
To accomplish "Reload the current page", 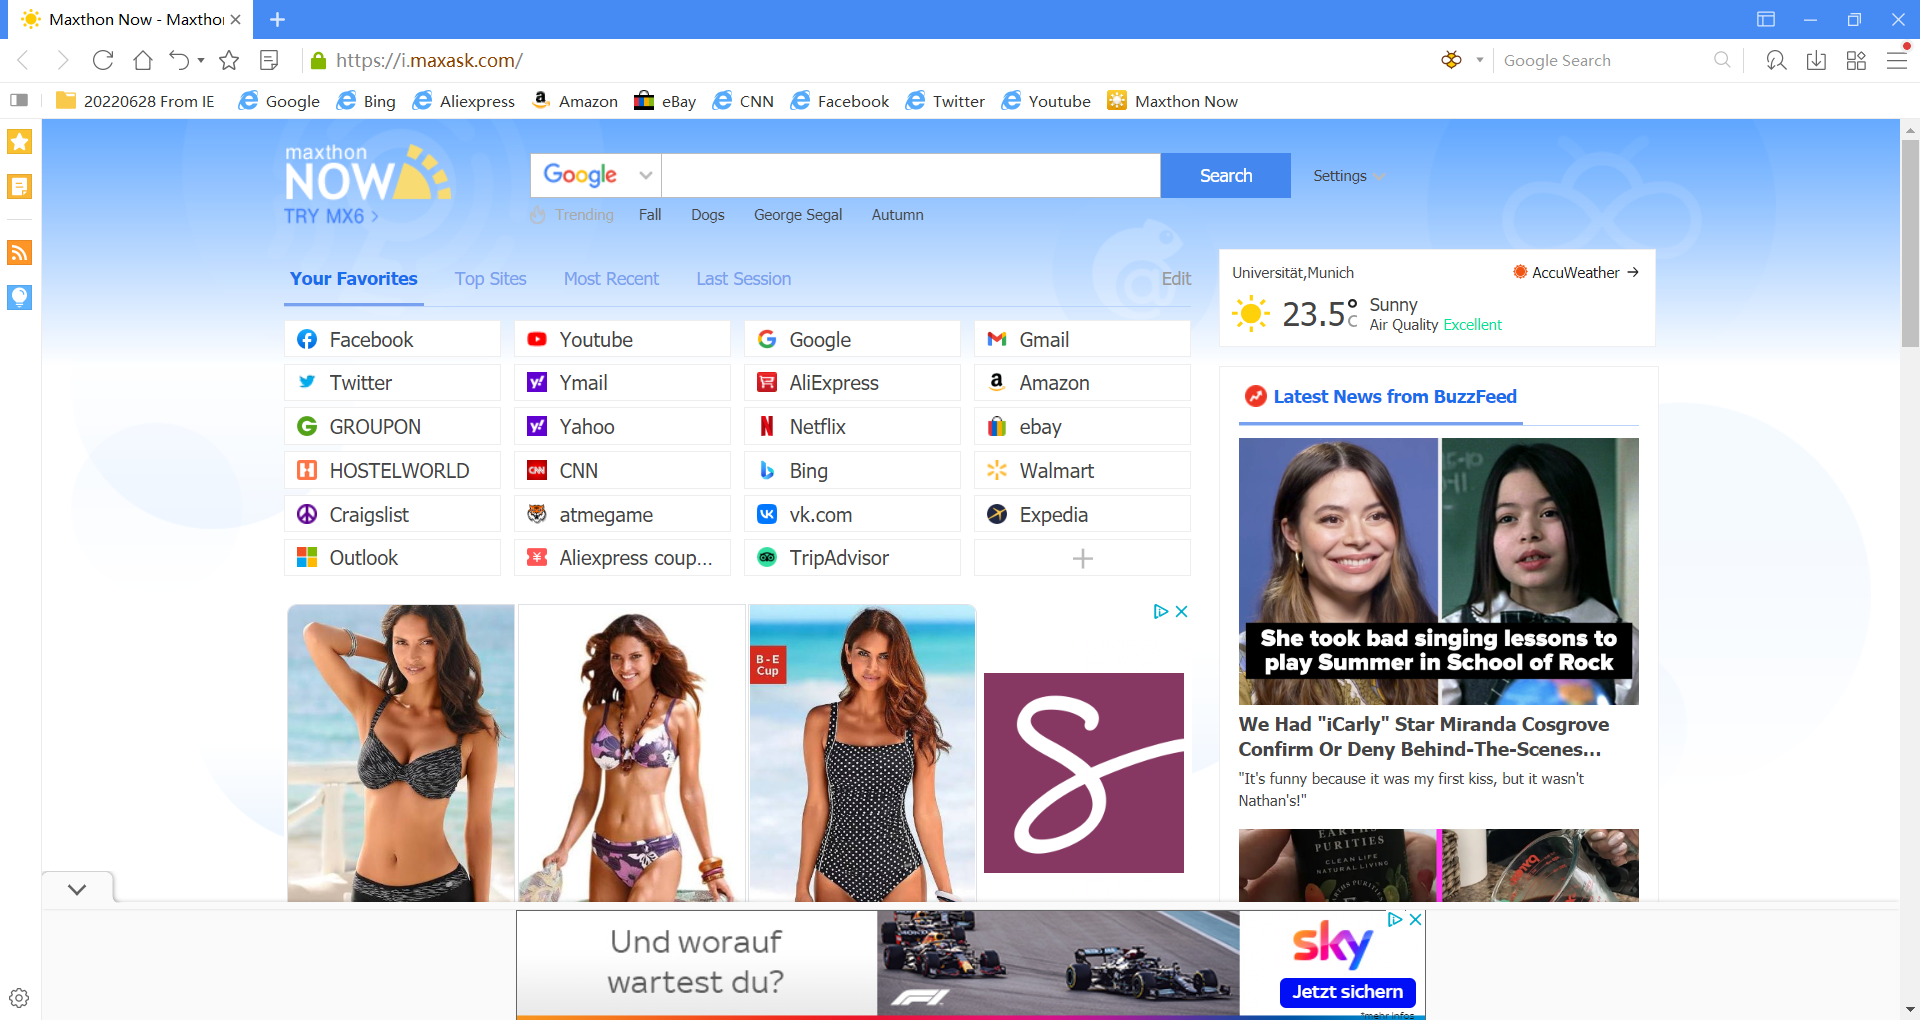I will coord(103,61).
